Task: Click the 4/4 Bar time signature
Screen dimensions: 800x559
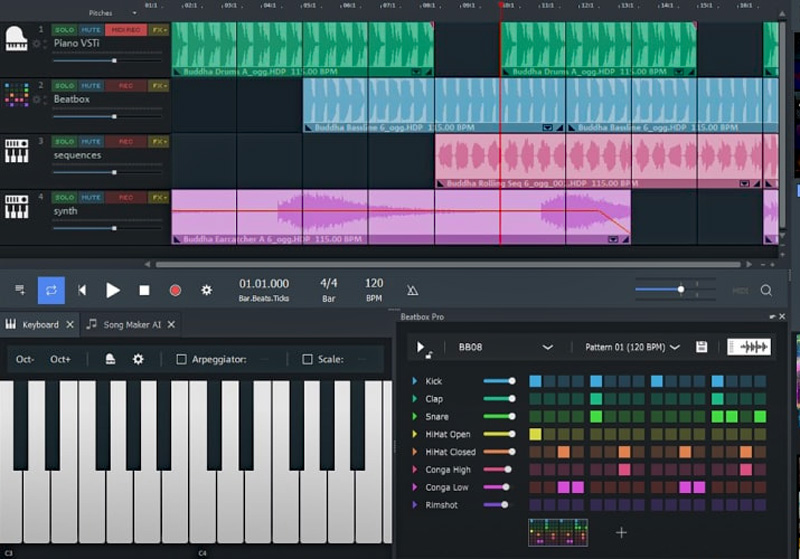Action: [329, 289]
